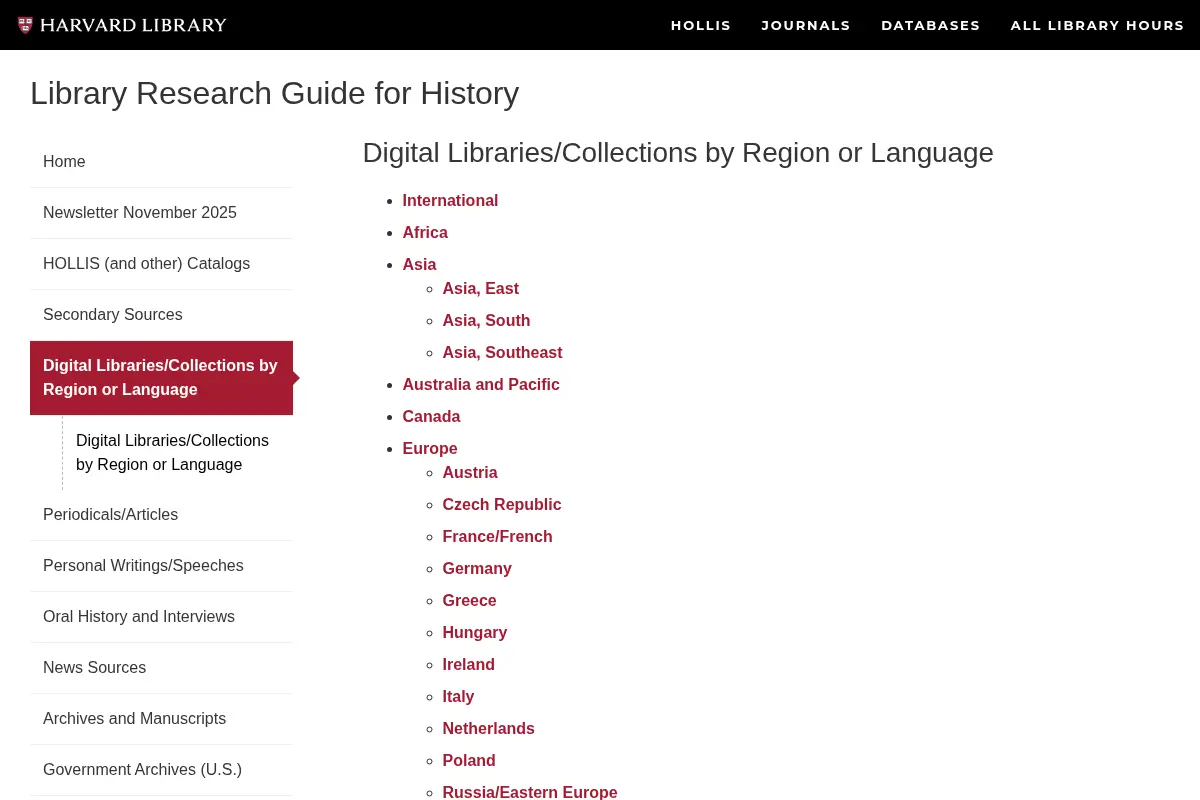Screen dimensions: 1200x800
Task: Jump to Asia, East
Action: (481, 289)
